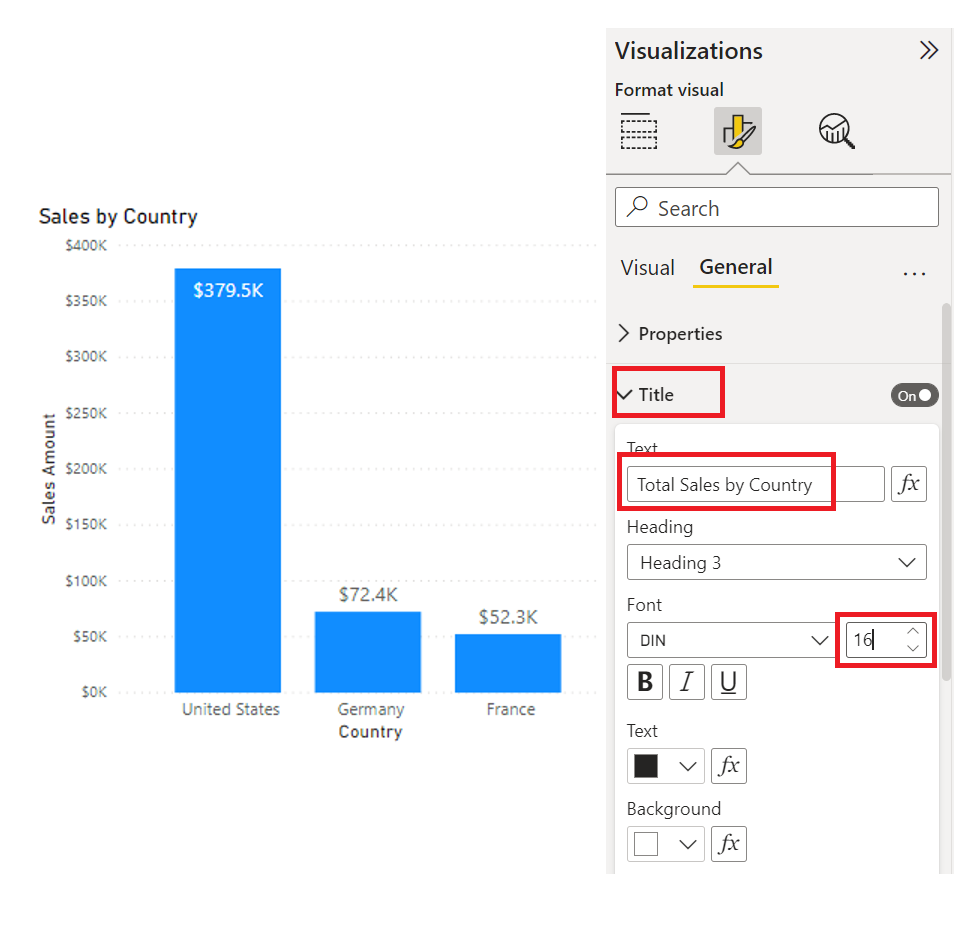Decrease font size with down arrow
The height and width of the screenshot is (927, 971).
click(913, 648)
